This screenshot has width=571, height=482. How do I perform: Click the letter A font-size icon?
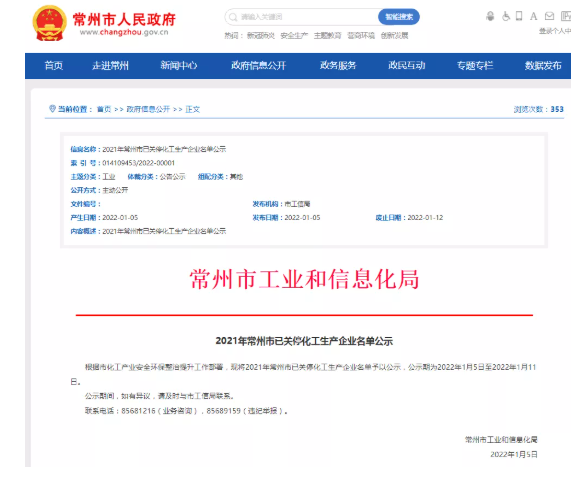point(533,16)
